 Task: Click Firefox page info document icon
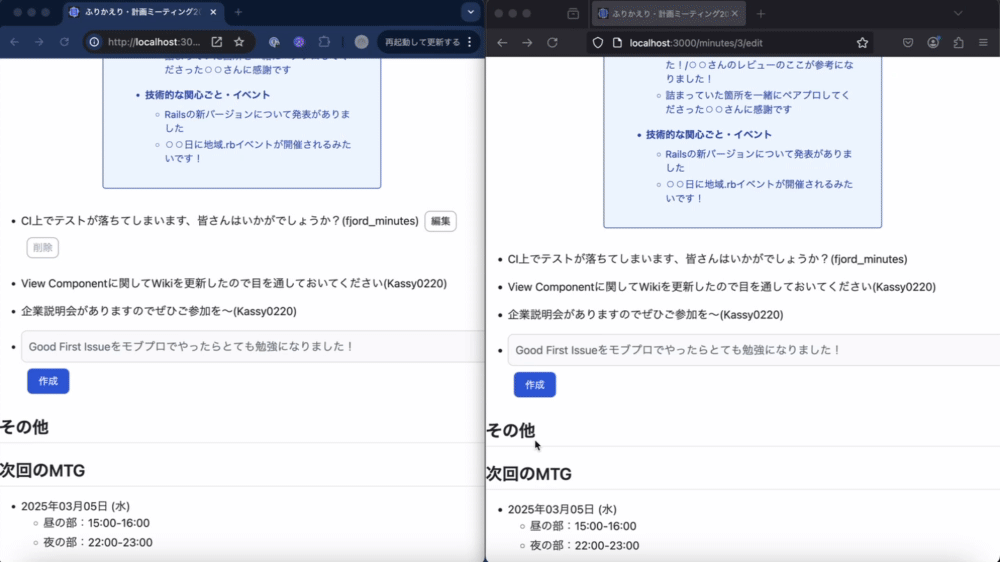[x=617, y=43]
